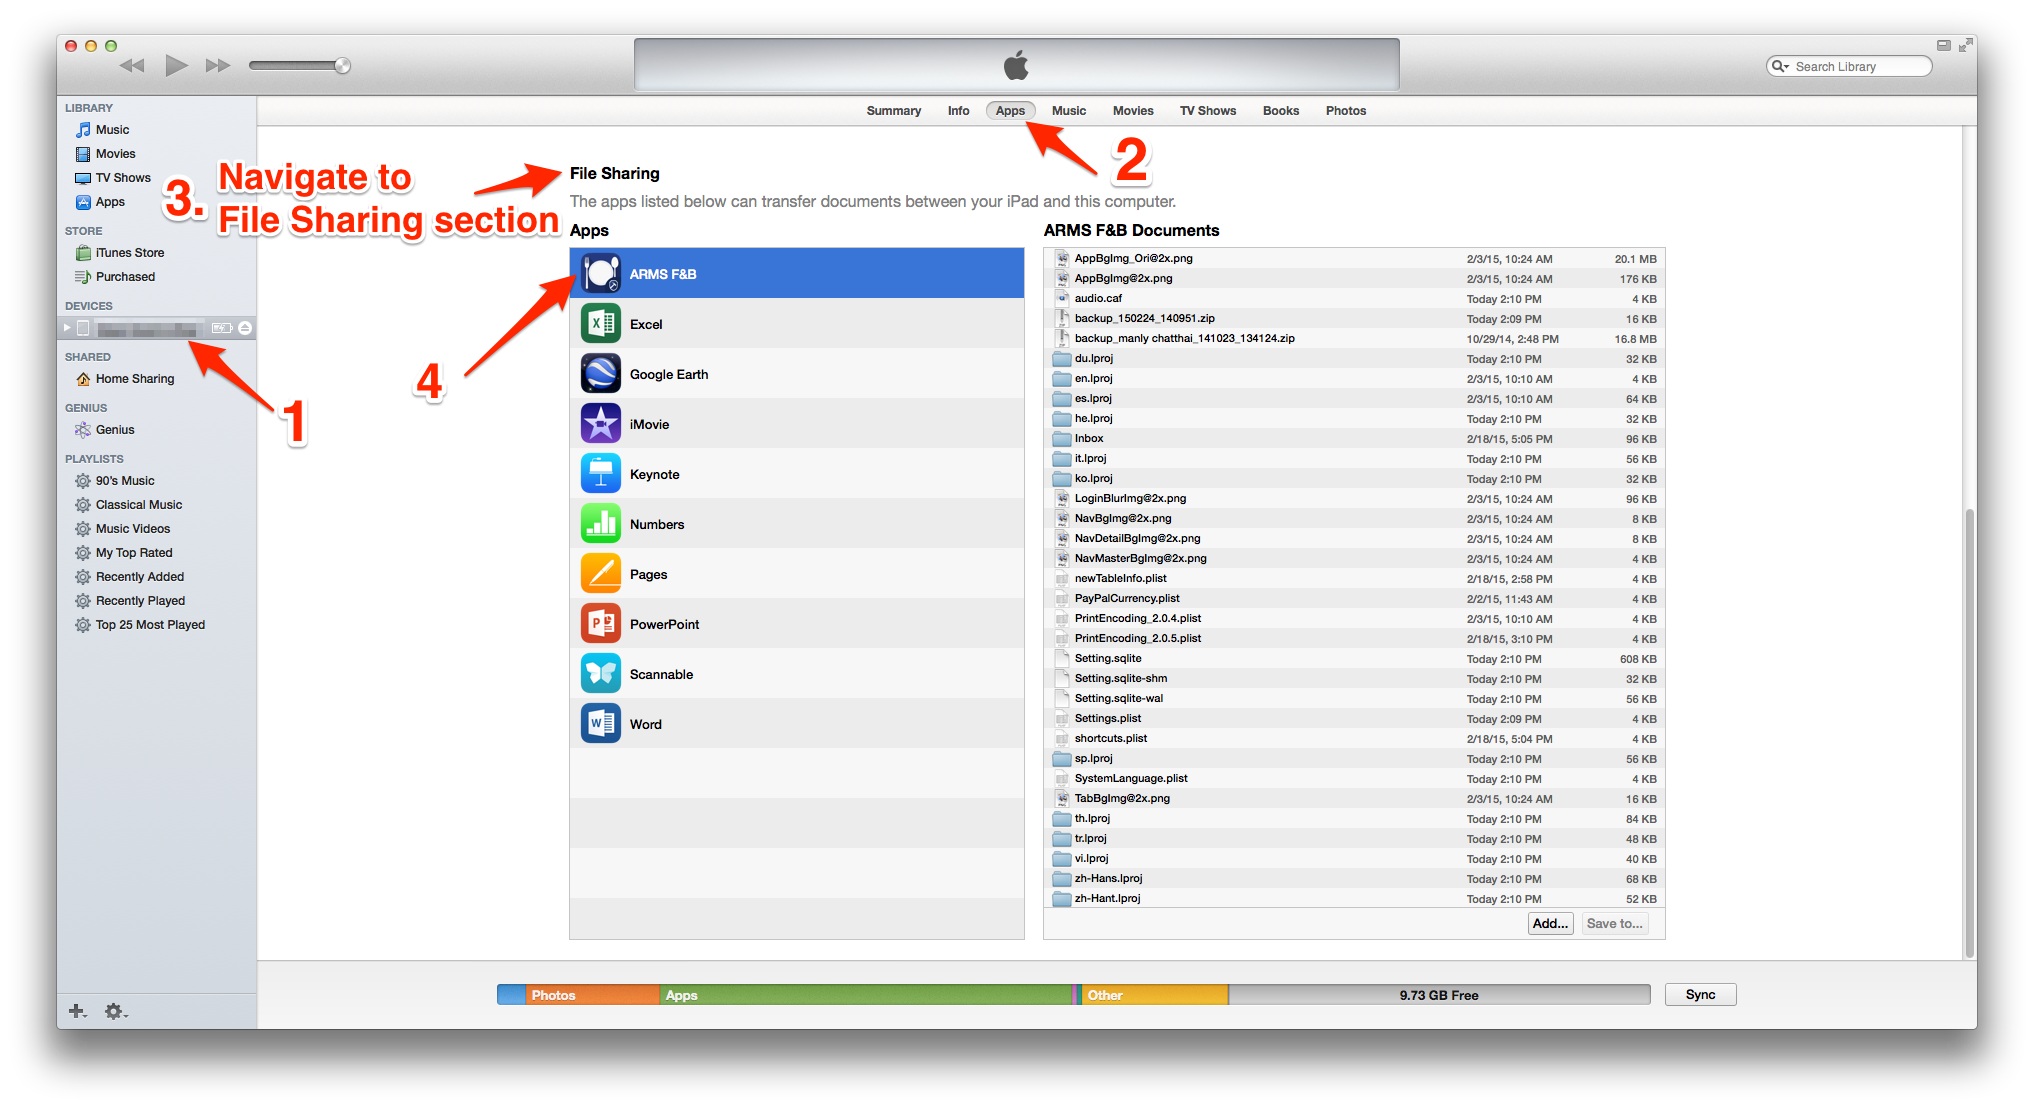The image size is (2034, 1108).
Task: Select the iMovie app icon
Action: pos(600,424)
